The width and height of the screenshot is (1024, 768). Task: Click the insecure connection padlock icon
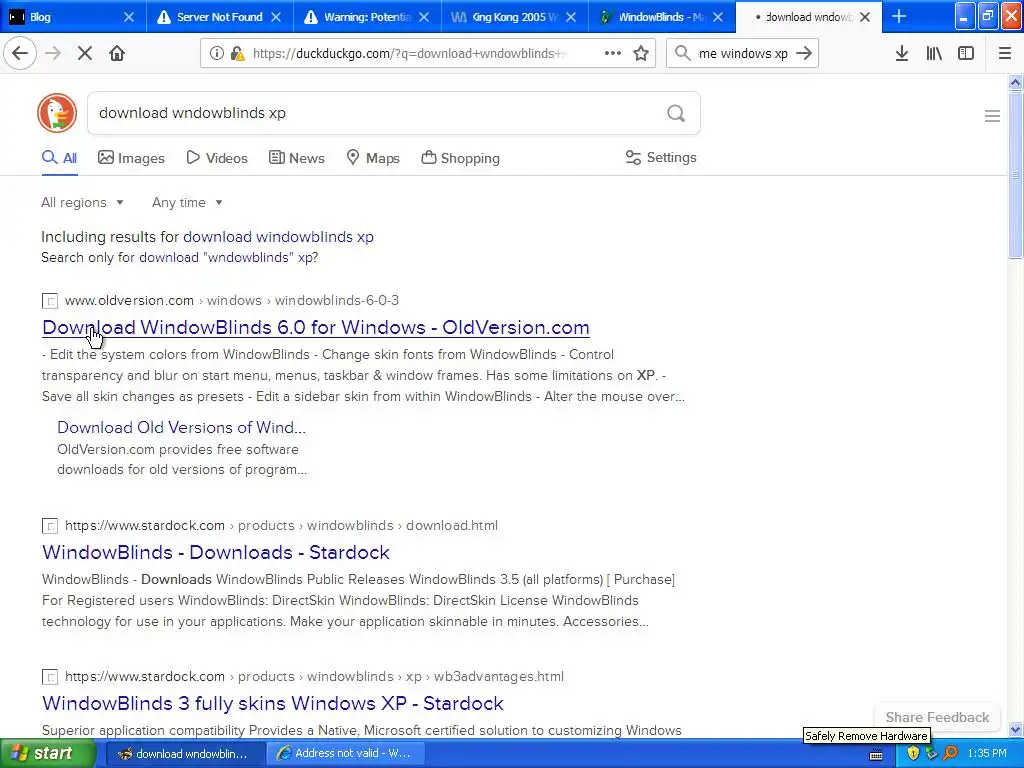tap(238, 54)
